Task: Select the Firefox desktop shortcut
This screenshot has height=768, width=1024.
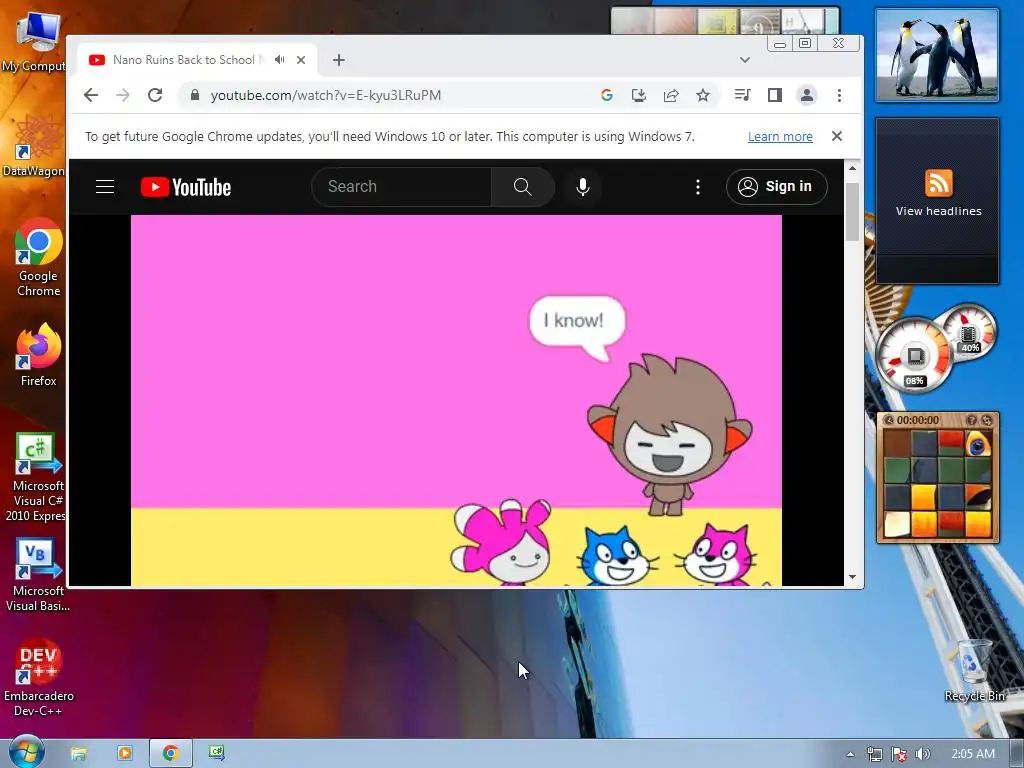Action: [39, 356]
